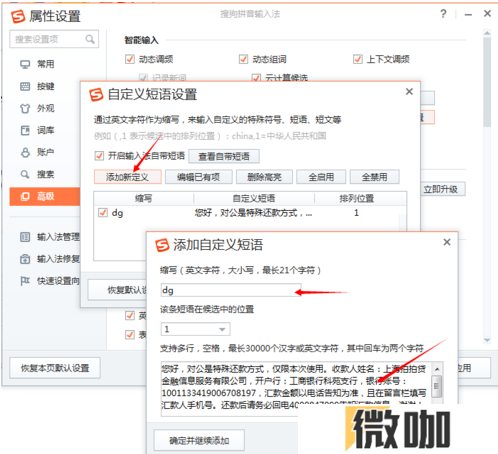Click Sogou logo in 自定义短语设置 title
Viewport: 498px width, 454px height.
(96, 95)
